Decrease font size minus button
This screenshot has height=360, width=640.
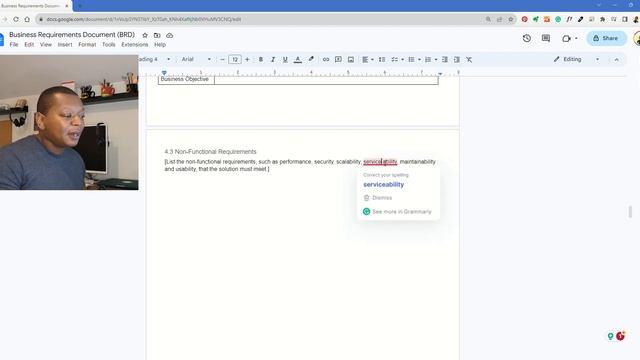coord(222,60)
